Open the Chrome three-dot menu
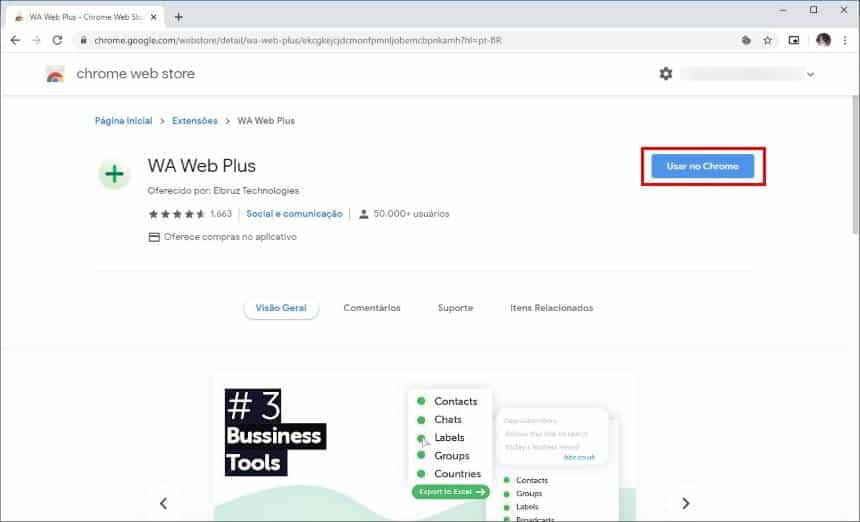This screenshot has width=860, height=522. point(845,40)
